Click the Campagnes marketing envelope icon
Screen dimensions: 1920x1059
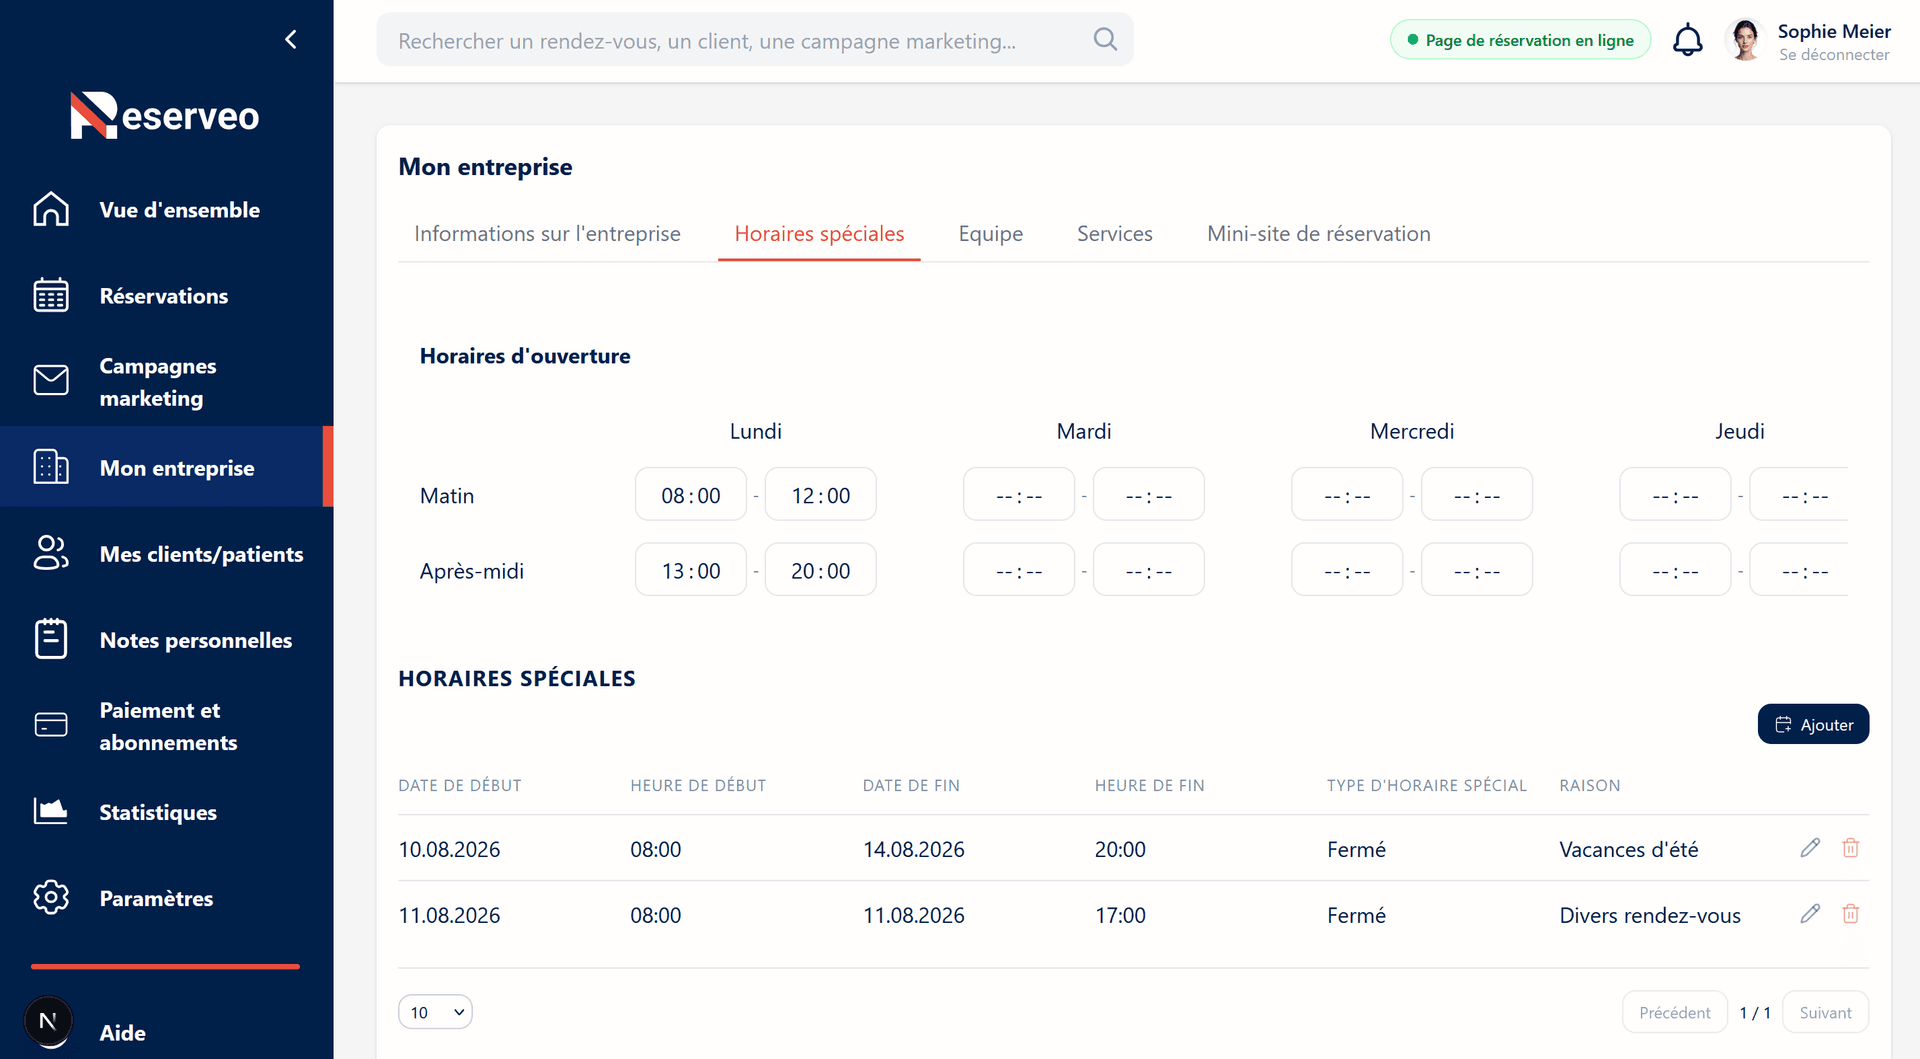coord(51,381)
